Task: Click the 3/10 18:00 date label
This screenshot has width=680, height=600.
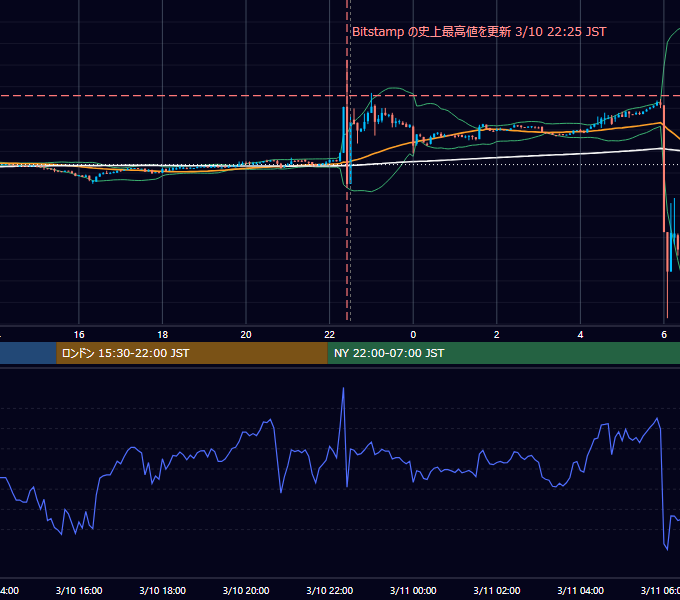Action: [x=163, y=590]
